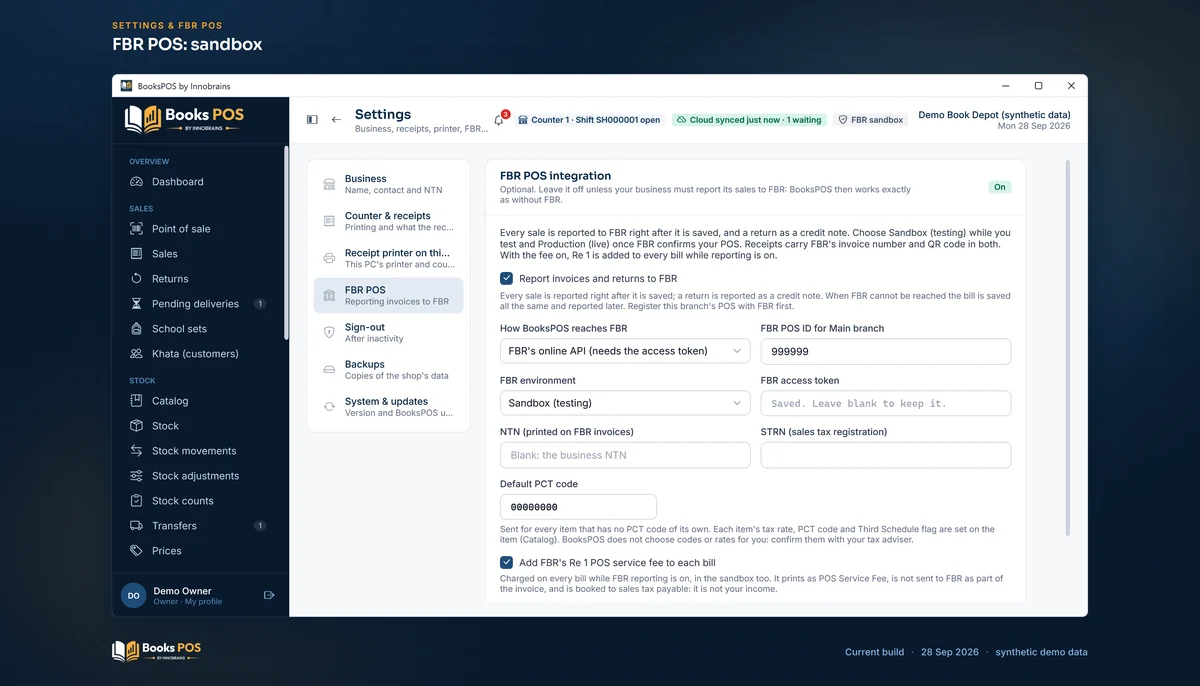Screen dimensions: 1200x686
Task: Go back with the arrow icon
Action: pyautogui.click(x=336, y=119)
